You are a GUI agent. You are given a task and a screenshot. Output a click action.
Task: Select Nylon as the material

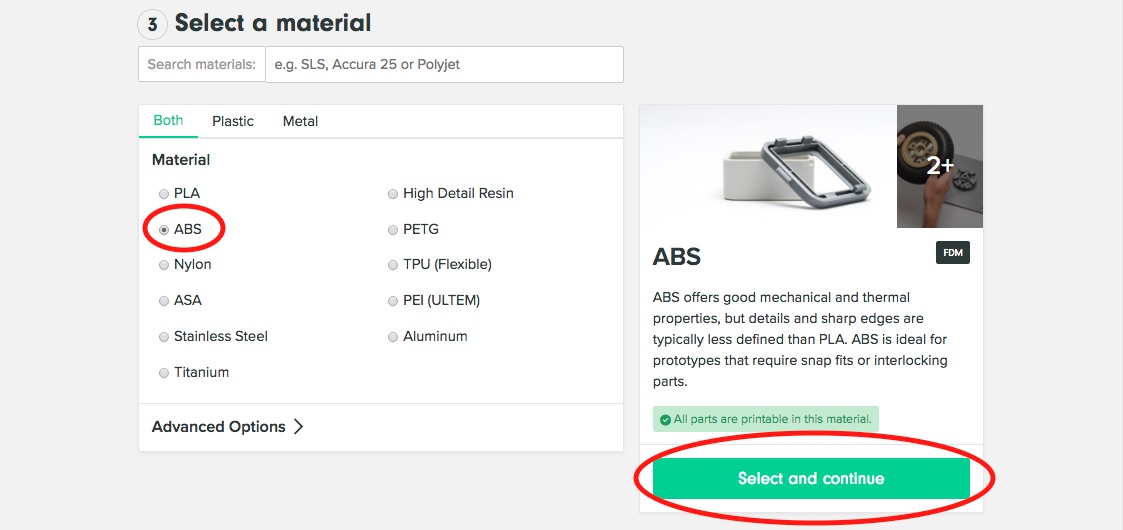pos(164,265)
